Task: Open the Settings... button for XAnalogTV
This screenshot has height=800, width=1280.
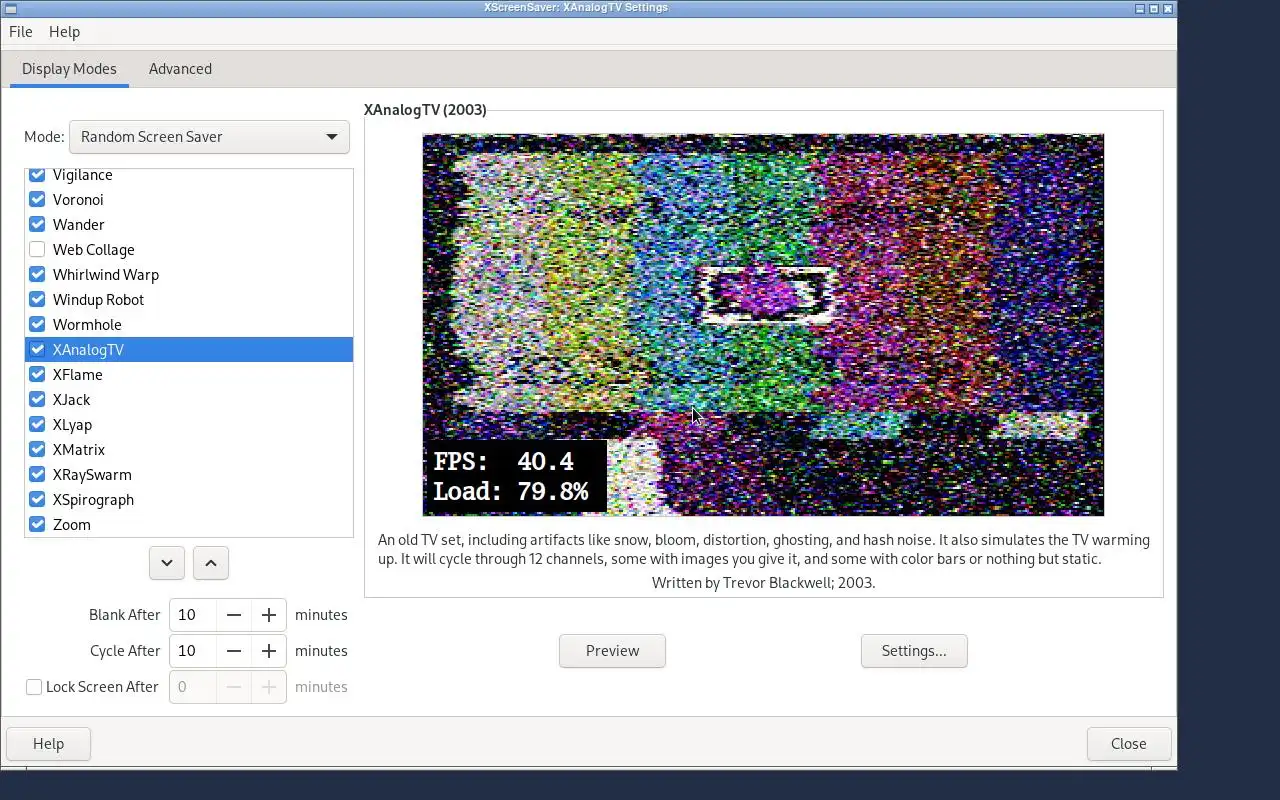Action: [914, 651]
